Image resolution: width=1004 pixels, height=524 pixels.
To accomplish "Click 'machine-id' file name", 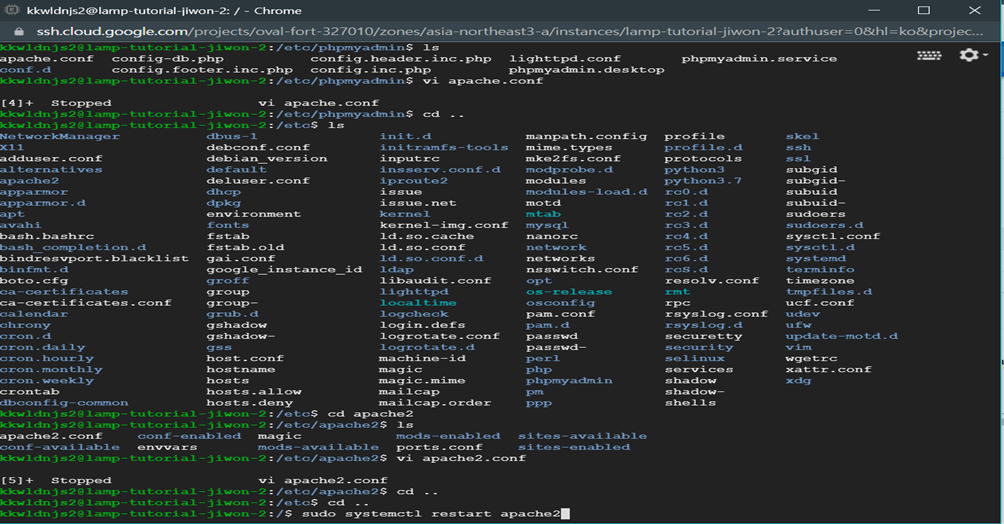I will [x=423, y=358].
